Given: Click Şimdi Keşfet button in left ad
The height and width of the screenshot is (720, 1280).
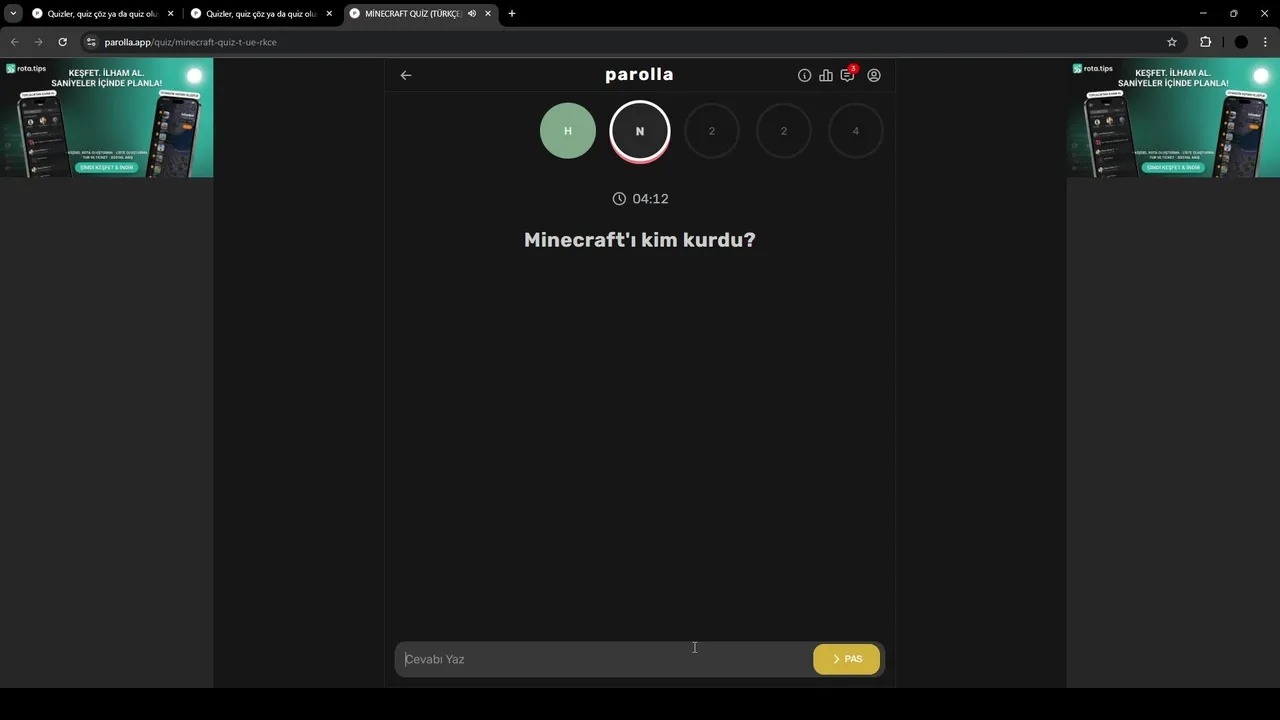Looking at the screenshot, I should click(x=105, y=167).
